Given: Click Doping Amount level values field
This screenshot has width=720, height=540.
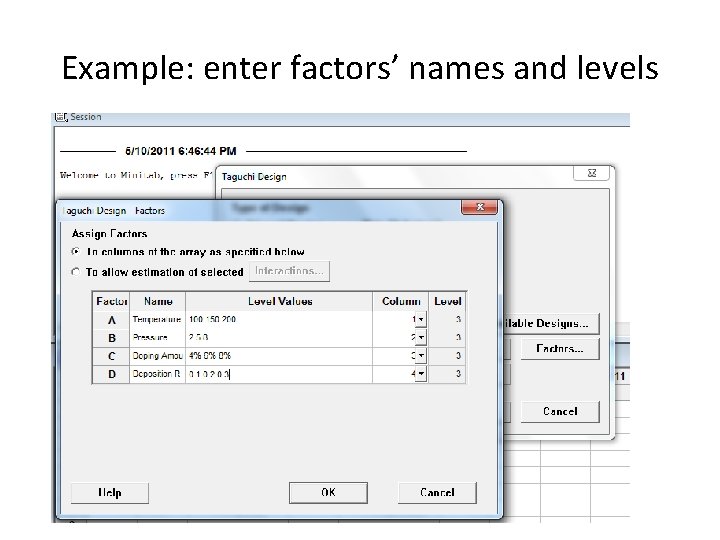Looking at the screenshot, I should [279, 356].
